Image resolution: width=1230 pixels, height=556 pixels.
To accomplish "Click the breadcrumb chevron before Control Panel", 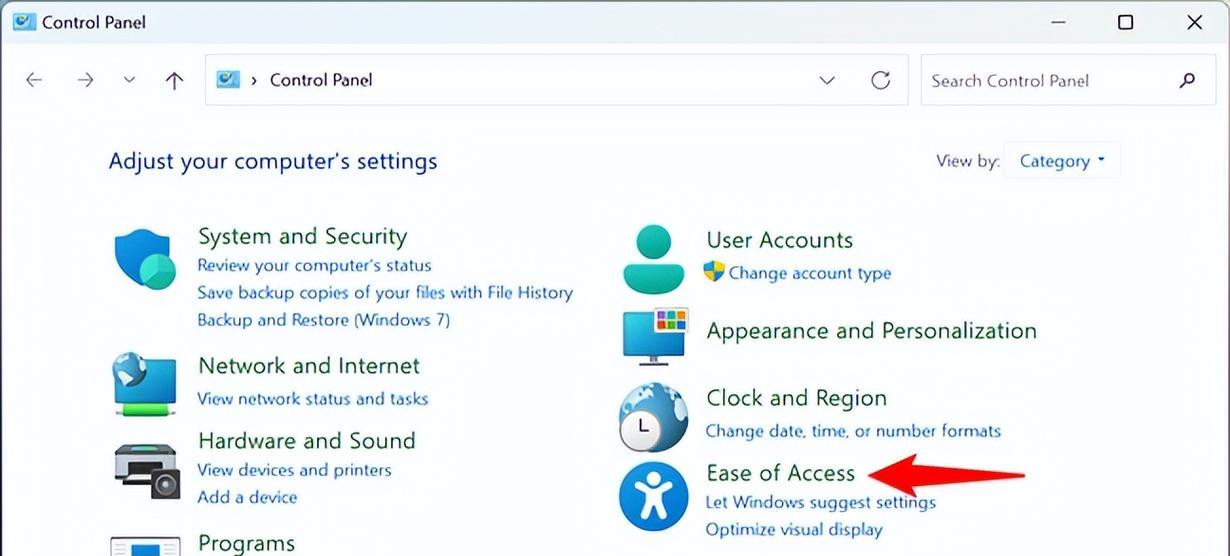I will (x=255, y=80).
